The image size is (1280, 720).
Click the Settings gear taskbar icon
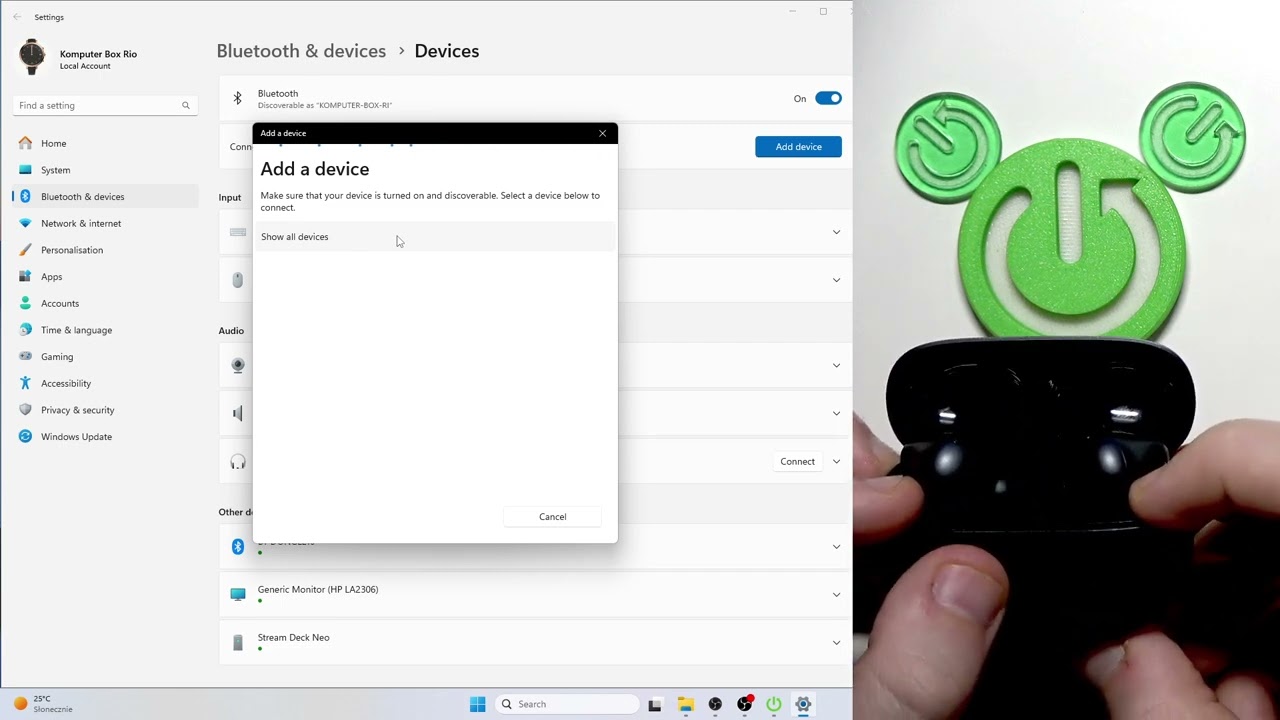coord(803,704)
